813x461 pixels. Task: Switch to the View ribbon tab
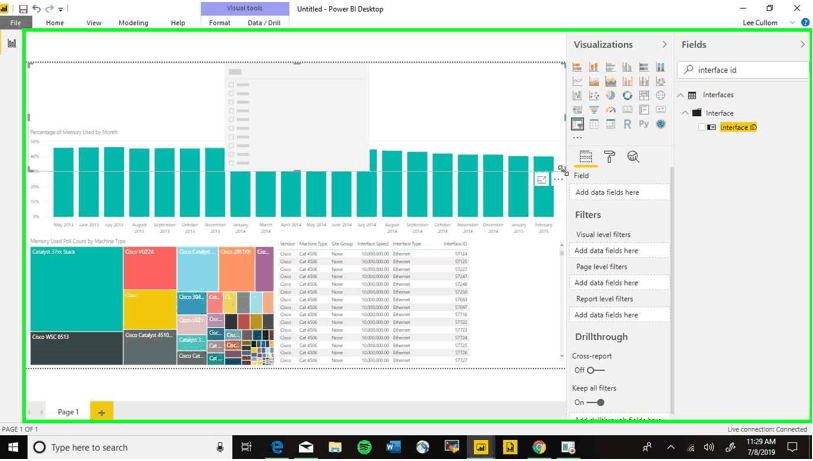pos(94,23)
